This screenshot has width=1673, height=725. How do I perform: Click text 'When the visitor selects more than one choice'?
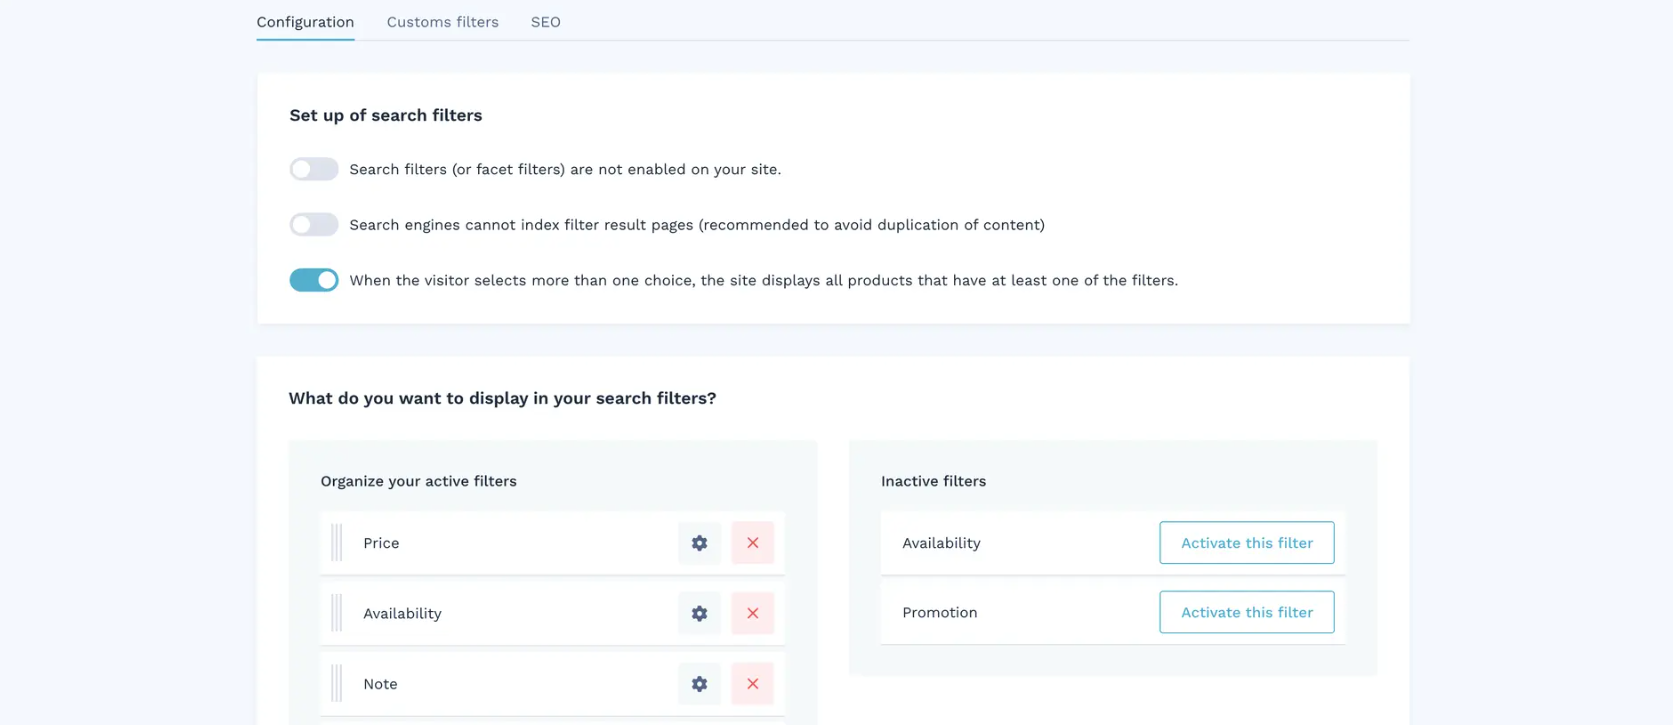(x=764, y=280)
